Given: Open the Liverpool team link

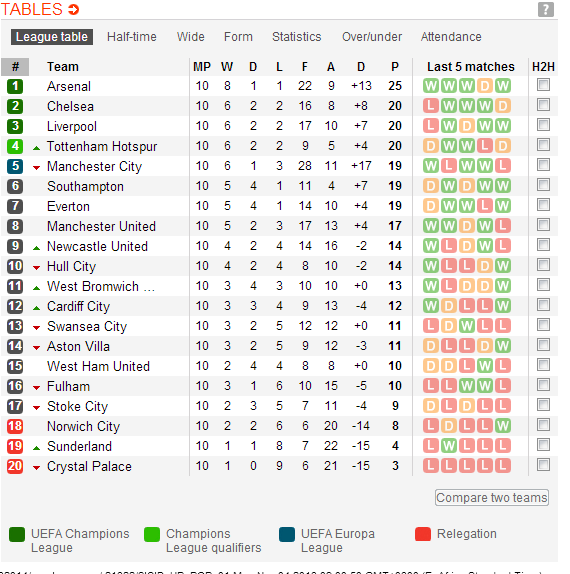Looking at the screenshot, I should point(72,126).
